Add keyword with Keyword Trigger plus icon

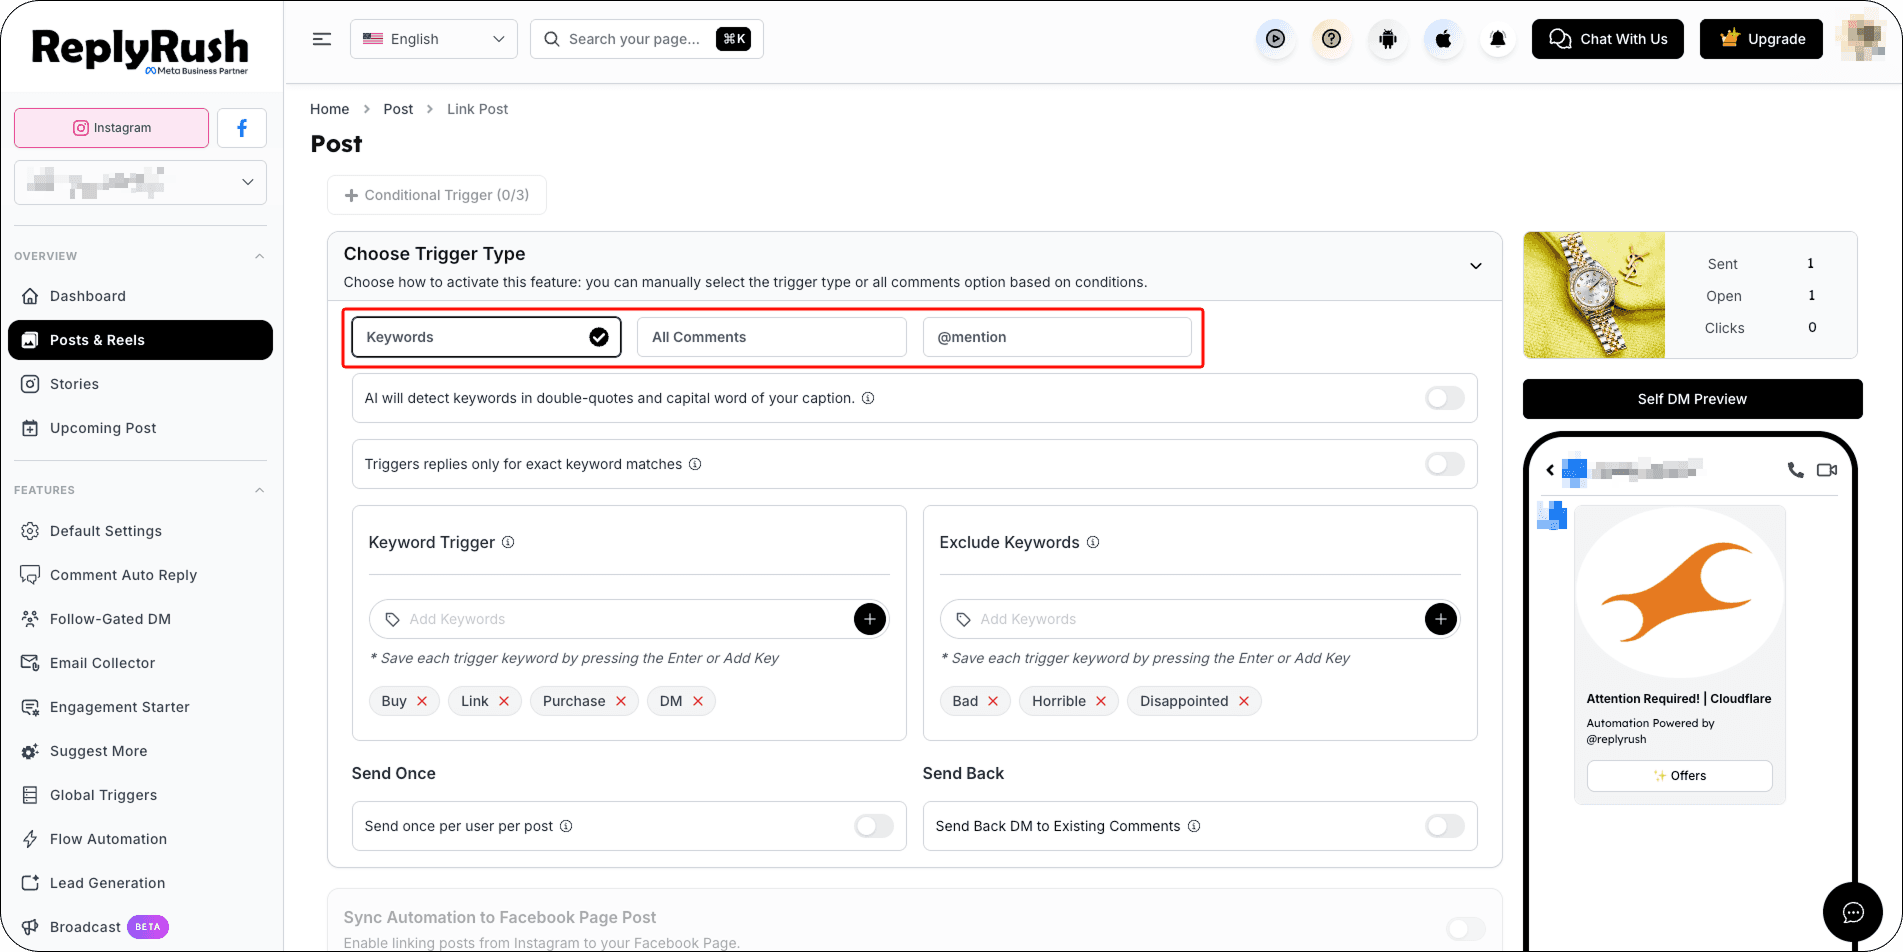[x=870, y=619]
